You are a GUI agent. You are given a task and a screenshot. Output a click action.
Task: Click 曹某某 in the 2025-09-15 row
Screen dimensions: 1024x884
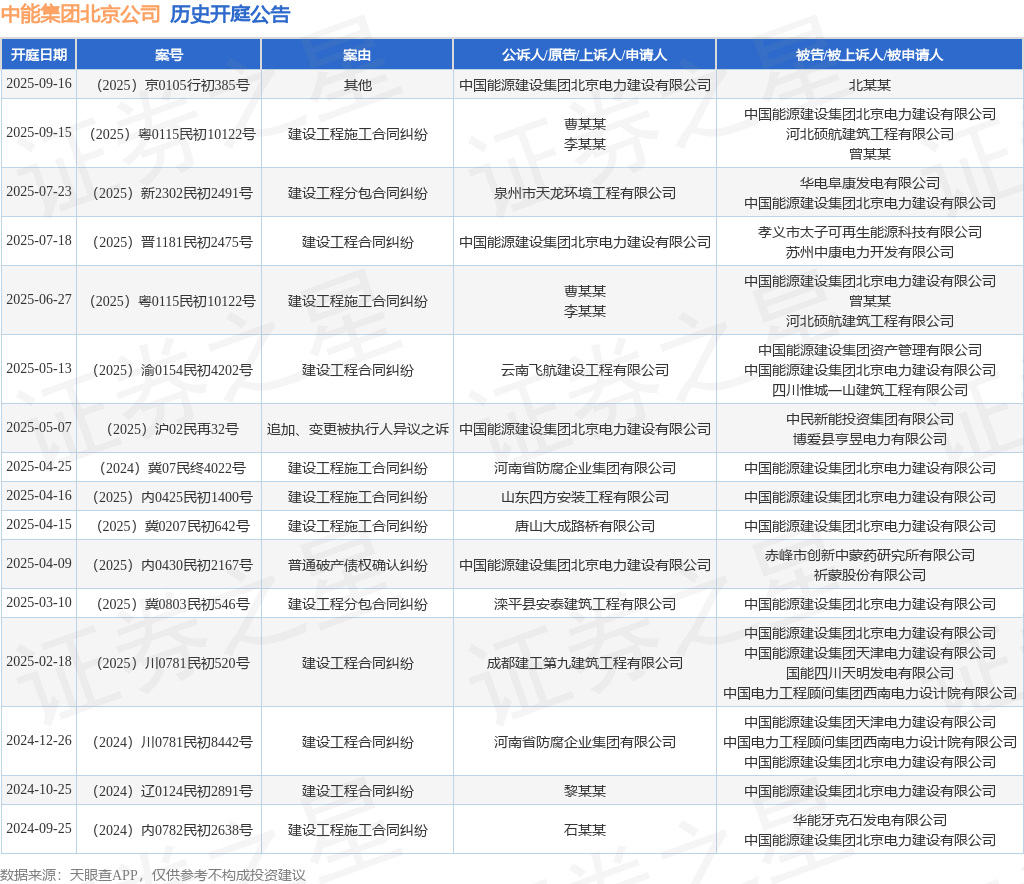coord(585,124)
